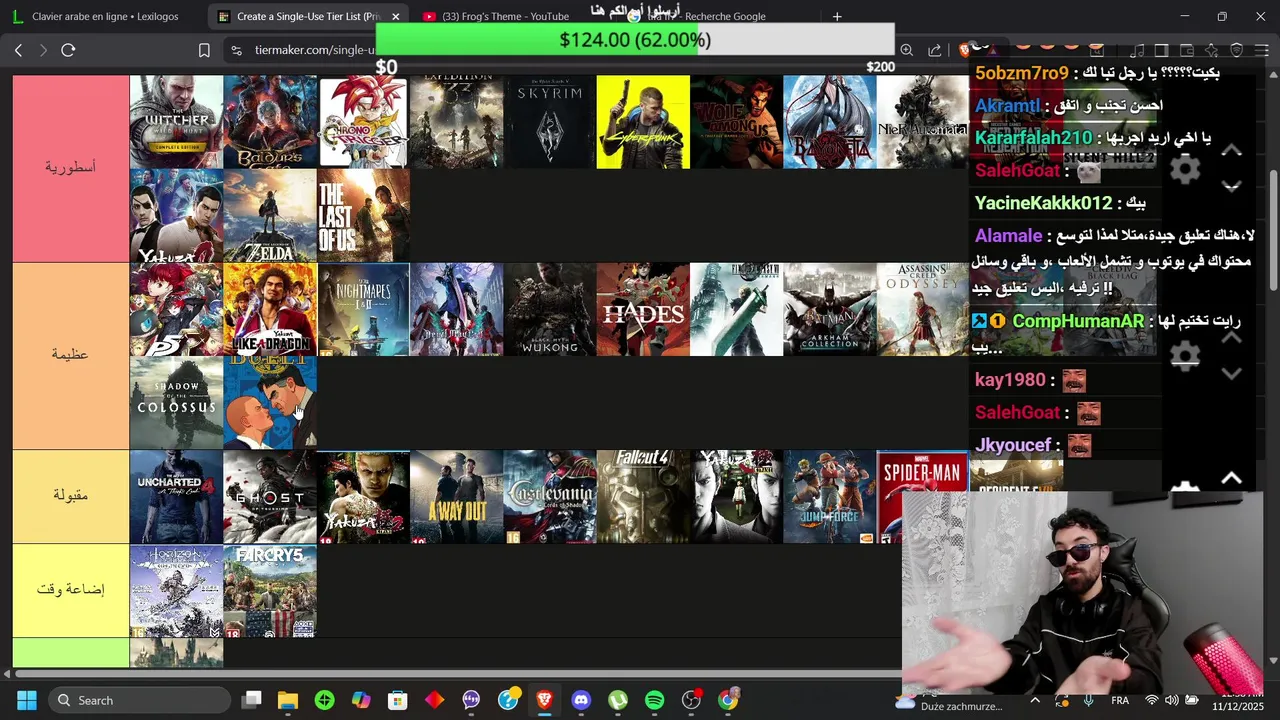The width and height of the screenshot is (1280, 720).
Task: Select the Cyberpunk yellow game cover
Action: (643, 121)
